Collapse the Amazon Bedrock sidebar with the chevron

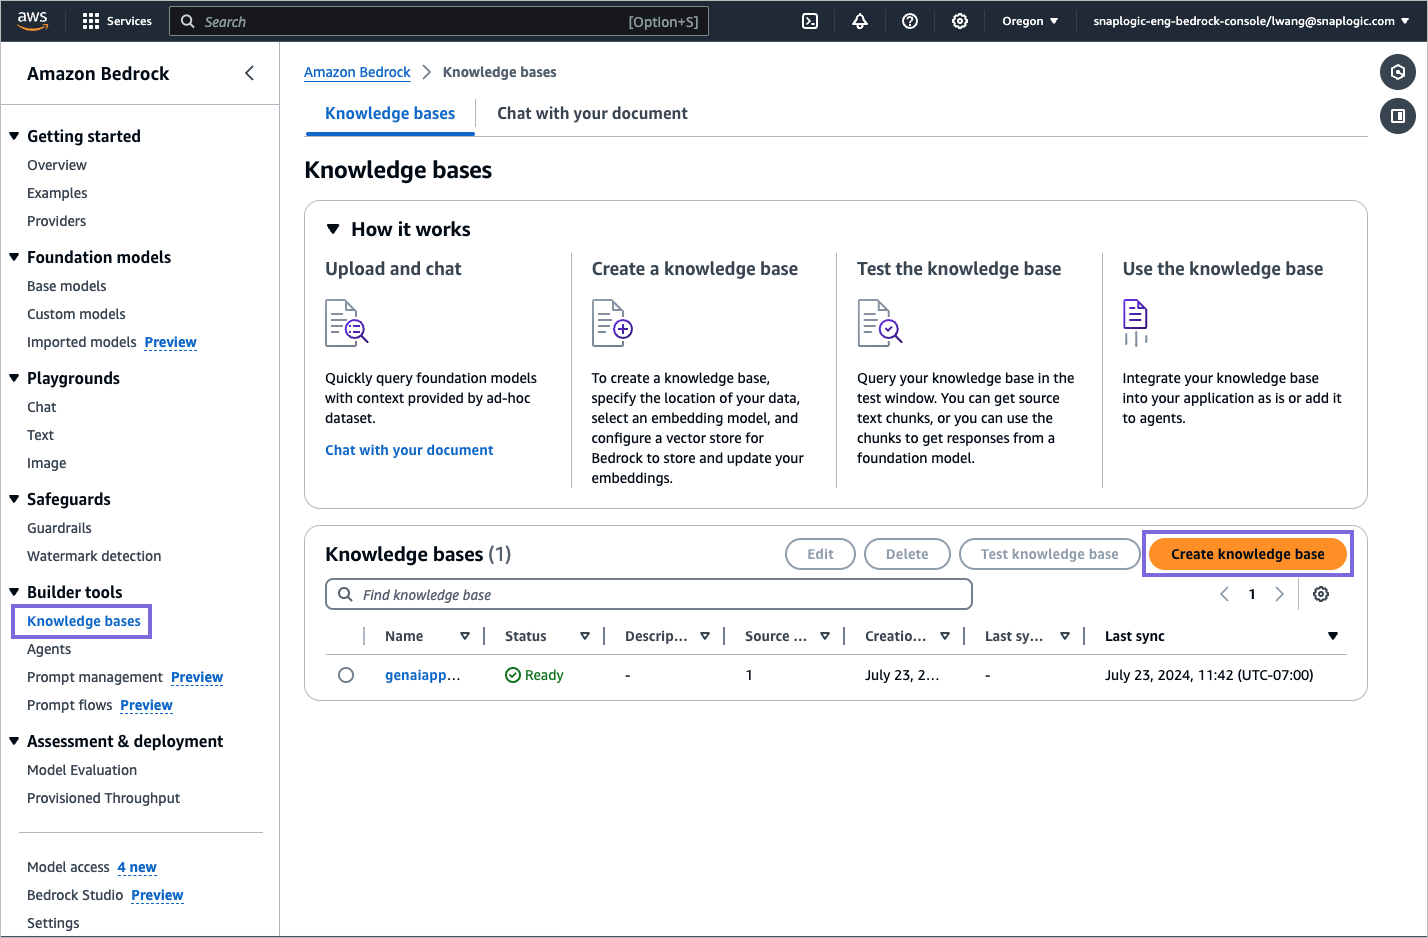coord(249,72)
